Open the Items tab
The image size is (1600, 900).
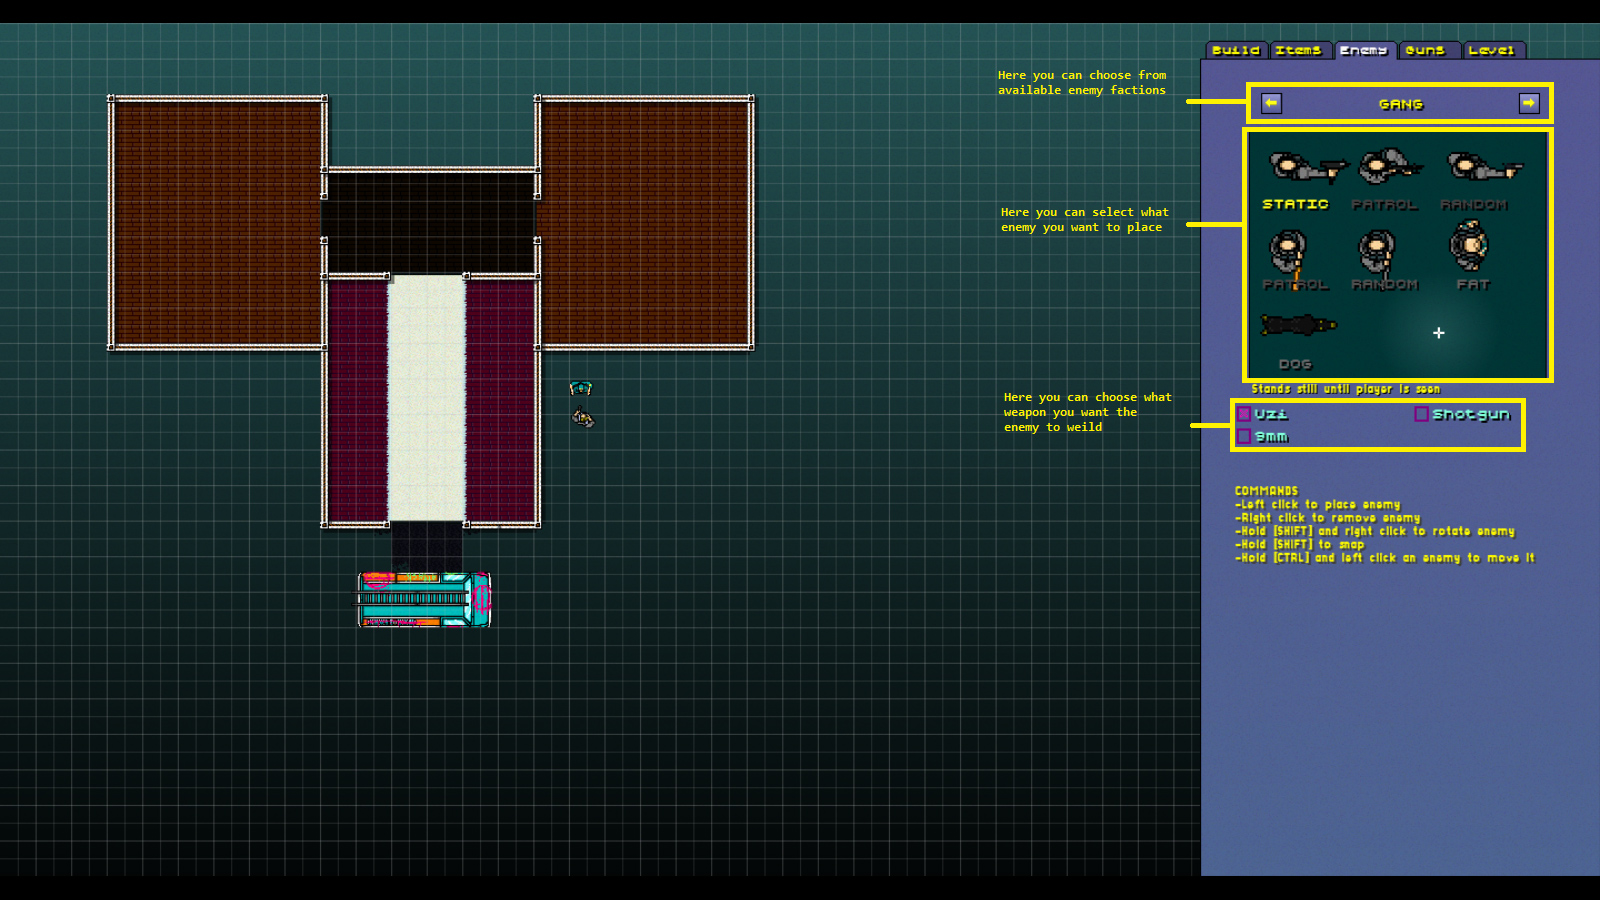pyautogui.click(x=1298, y=50)
